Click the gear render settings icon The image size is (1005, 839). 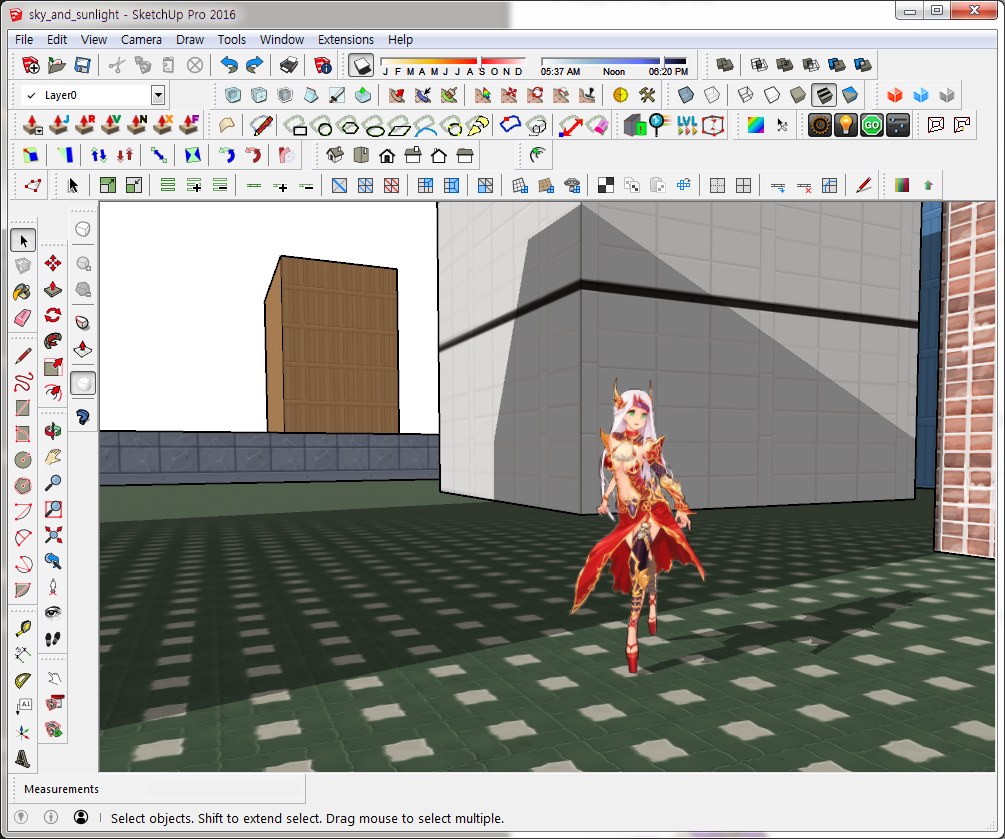[820, 125]
